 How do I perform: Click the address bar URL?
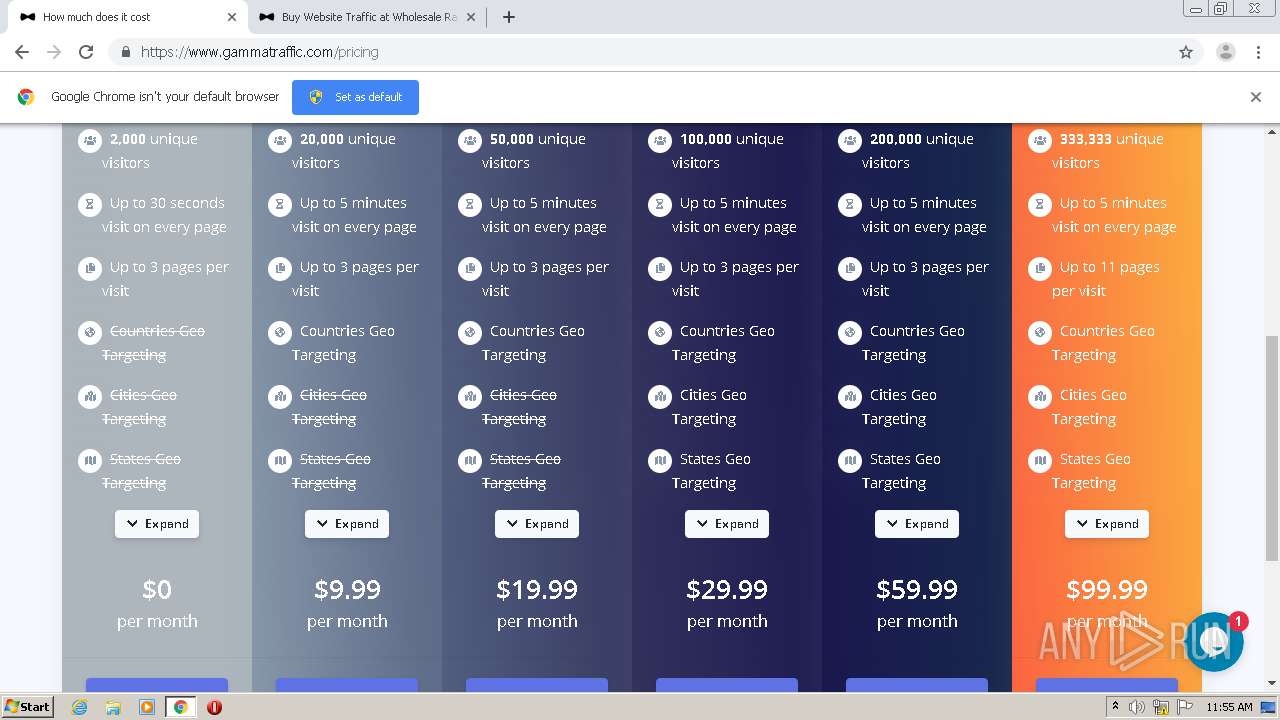coord(260,52)
